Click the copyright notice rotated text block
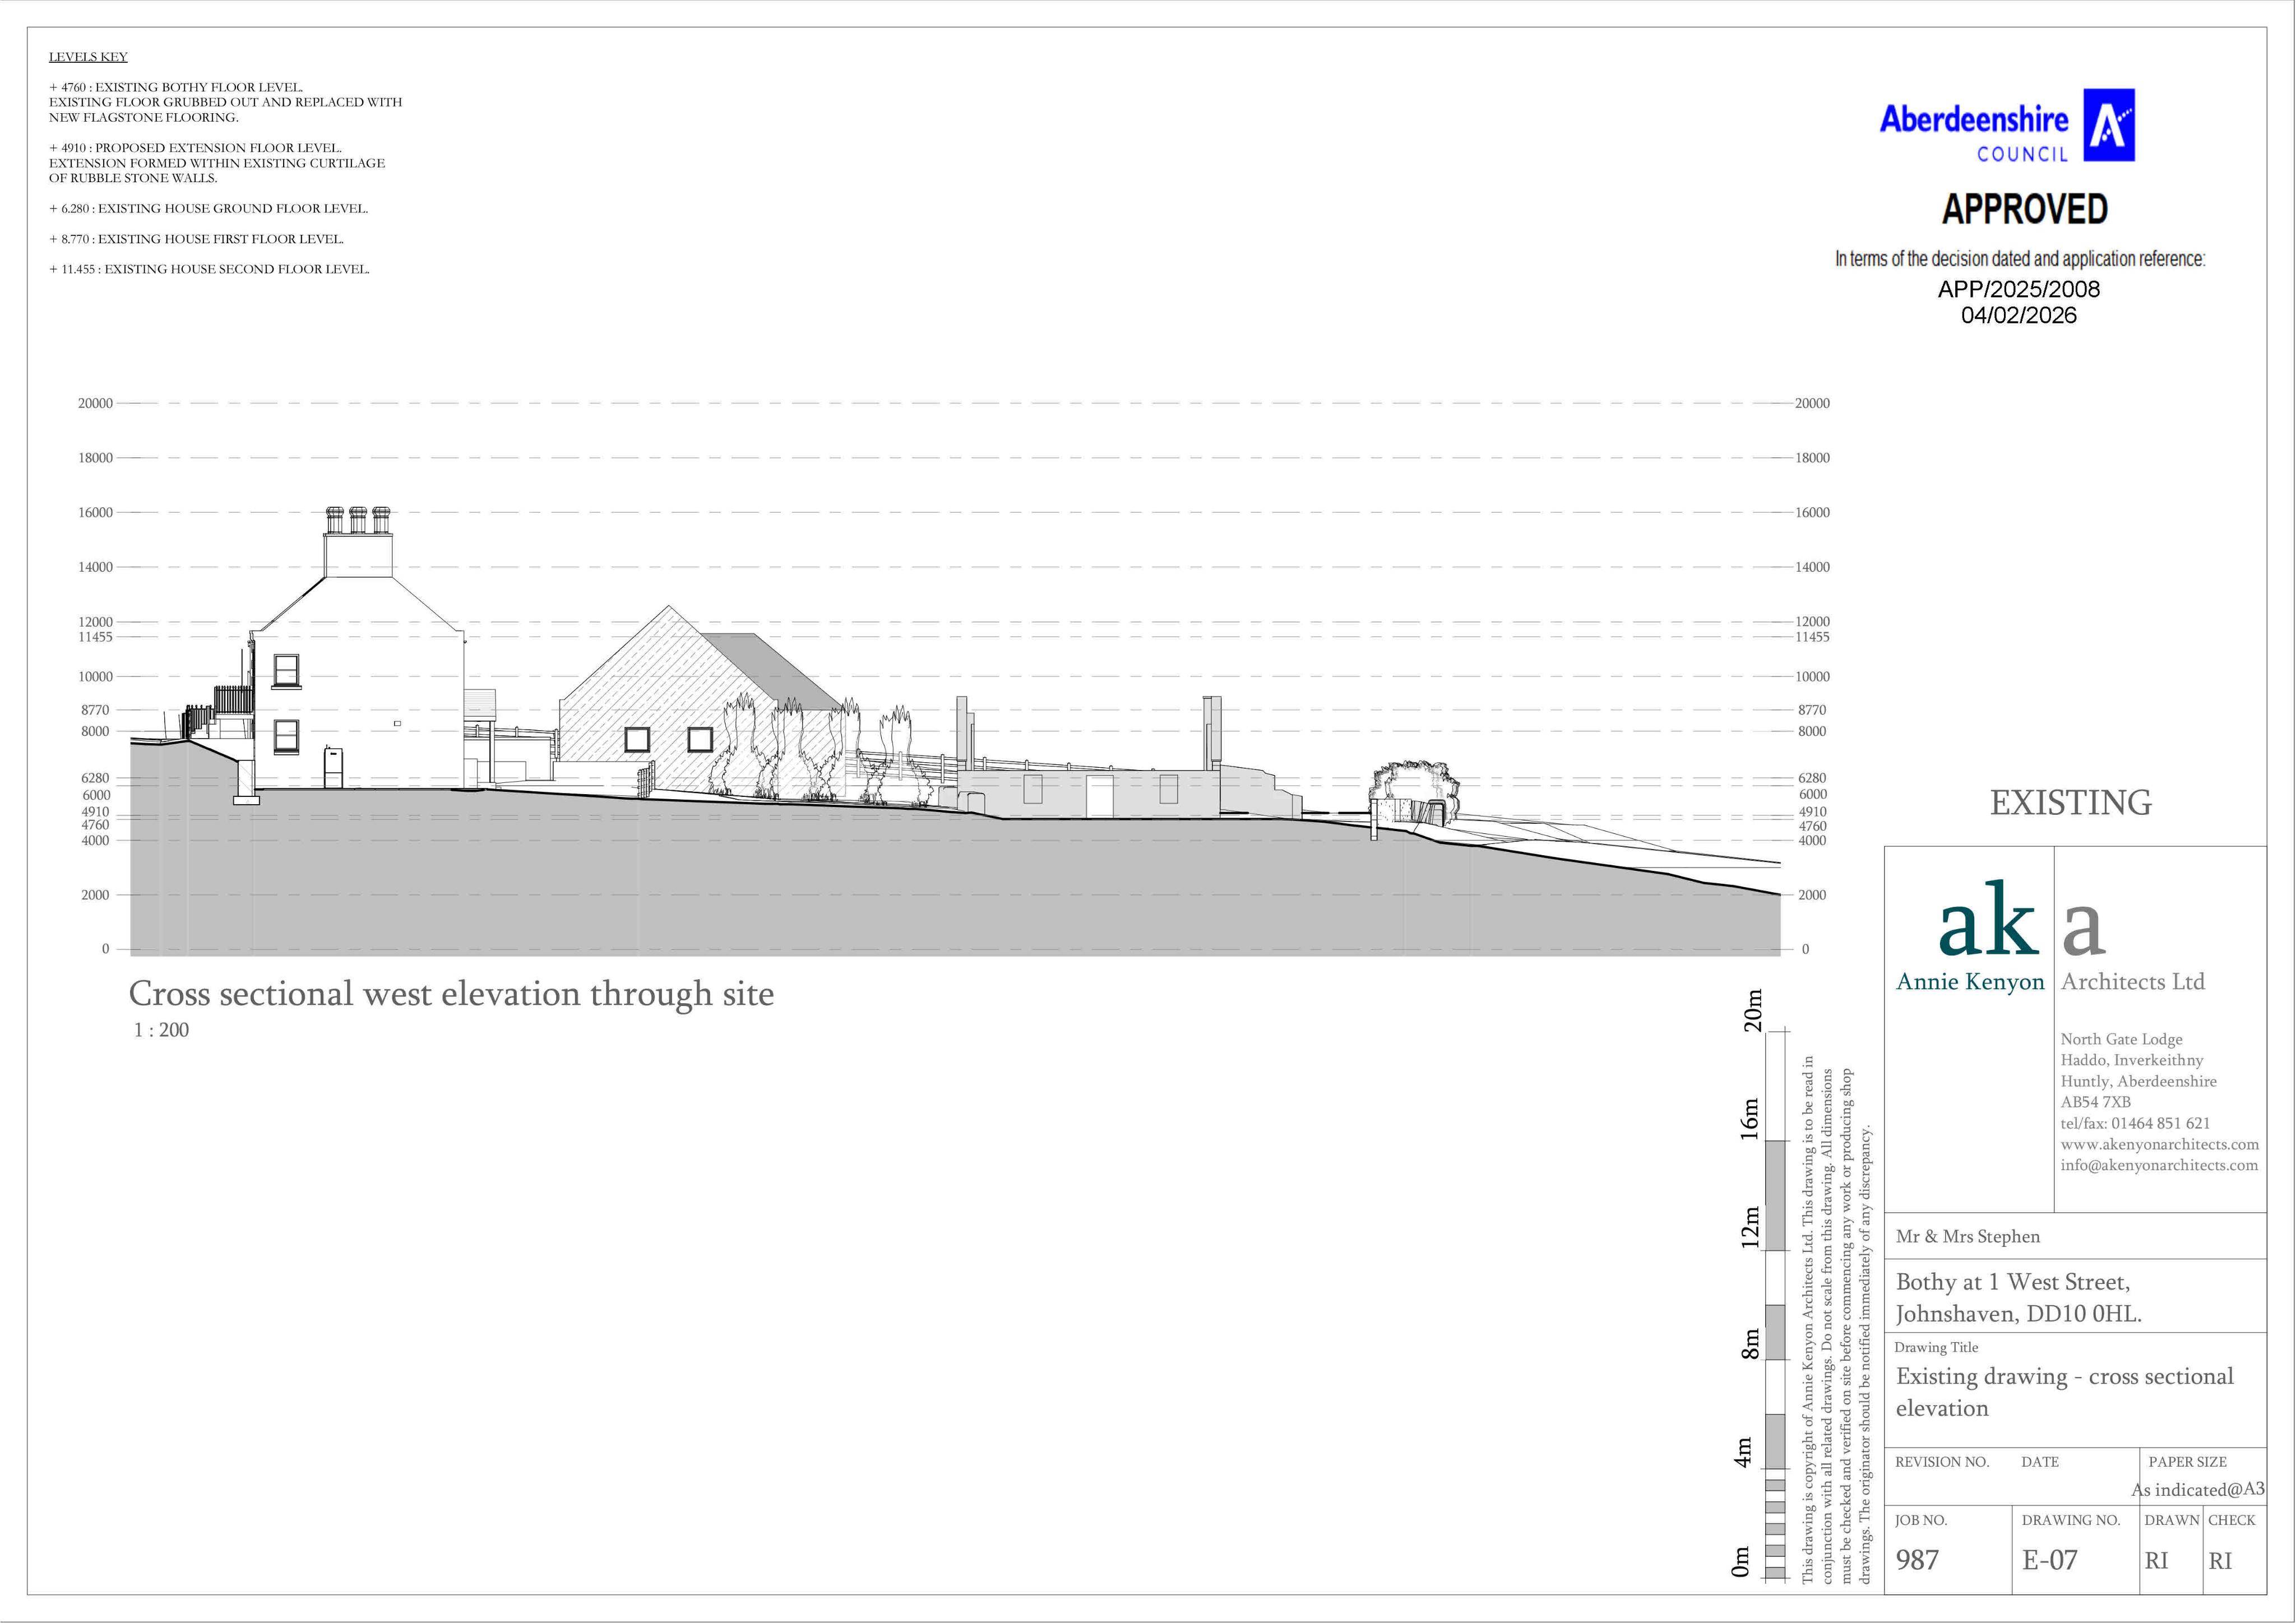The width and height of the screenshot is (2296, 1623). (1837, 1320)
